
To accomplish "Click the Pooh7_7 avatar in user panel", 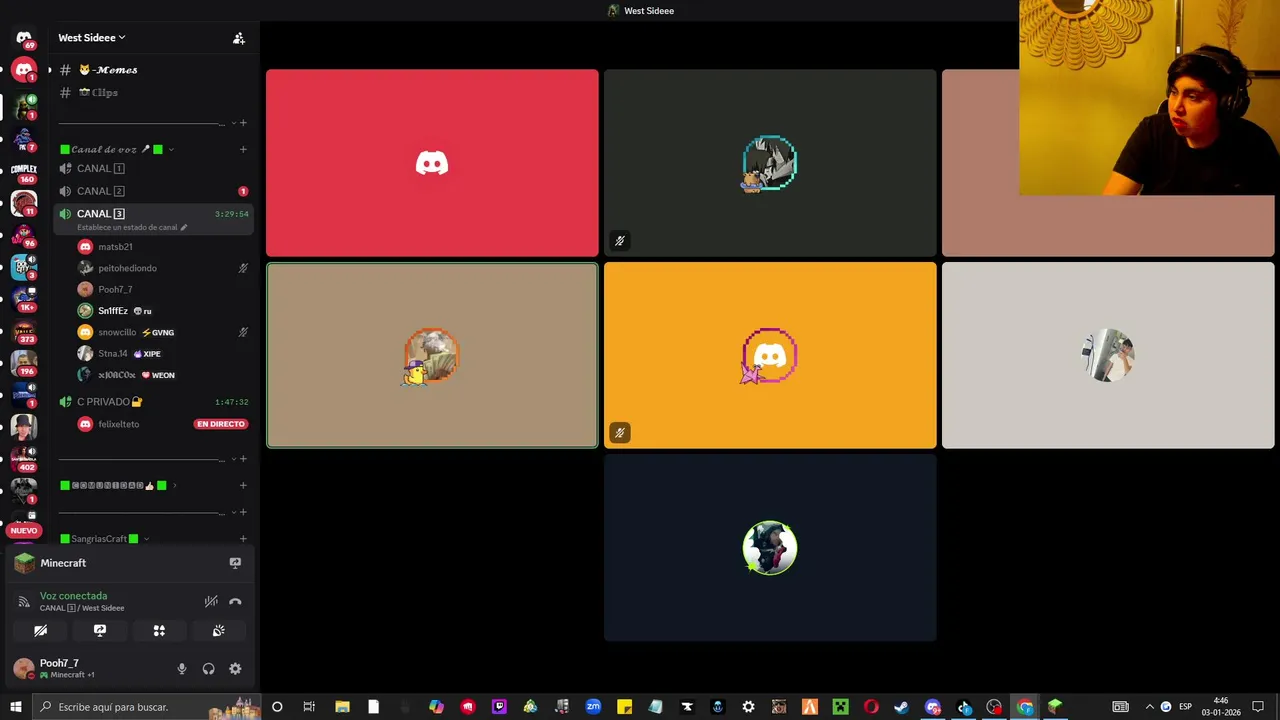I will coord(23,669).
